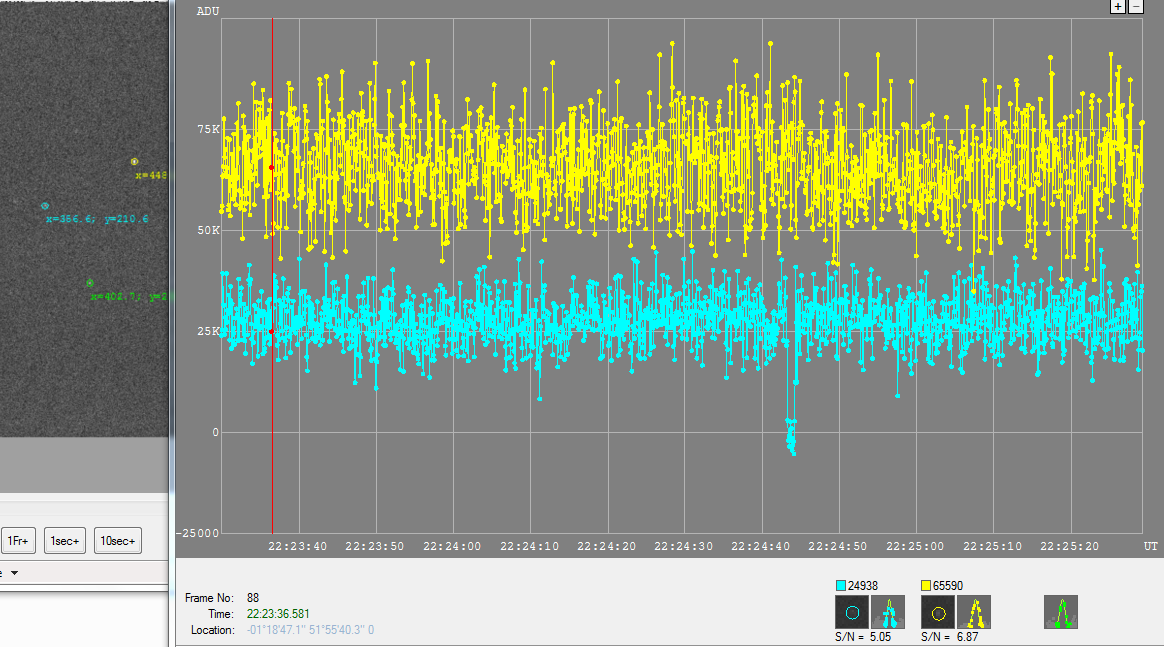Select the green star aperture in video
This screenshot has width=1164, height=647.
point(89,283)
